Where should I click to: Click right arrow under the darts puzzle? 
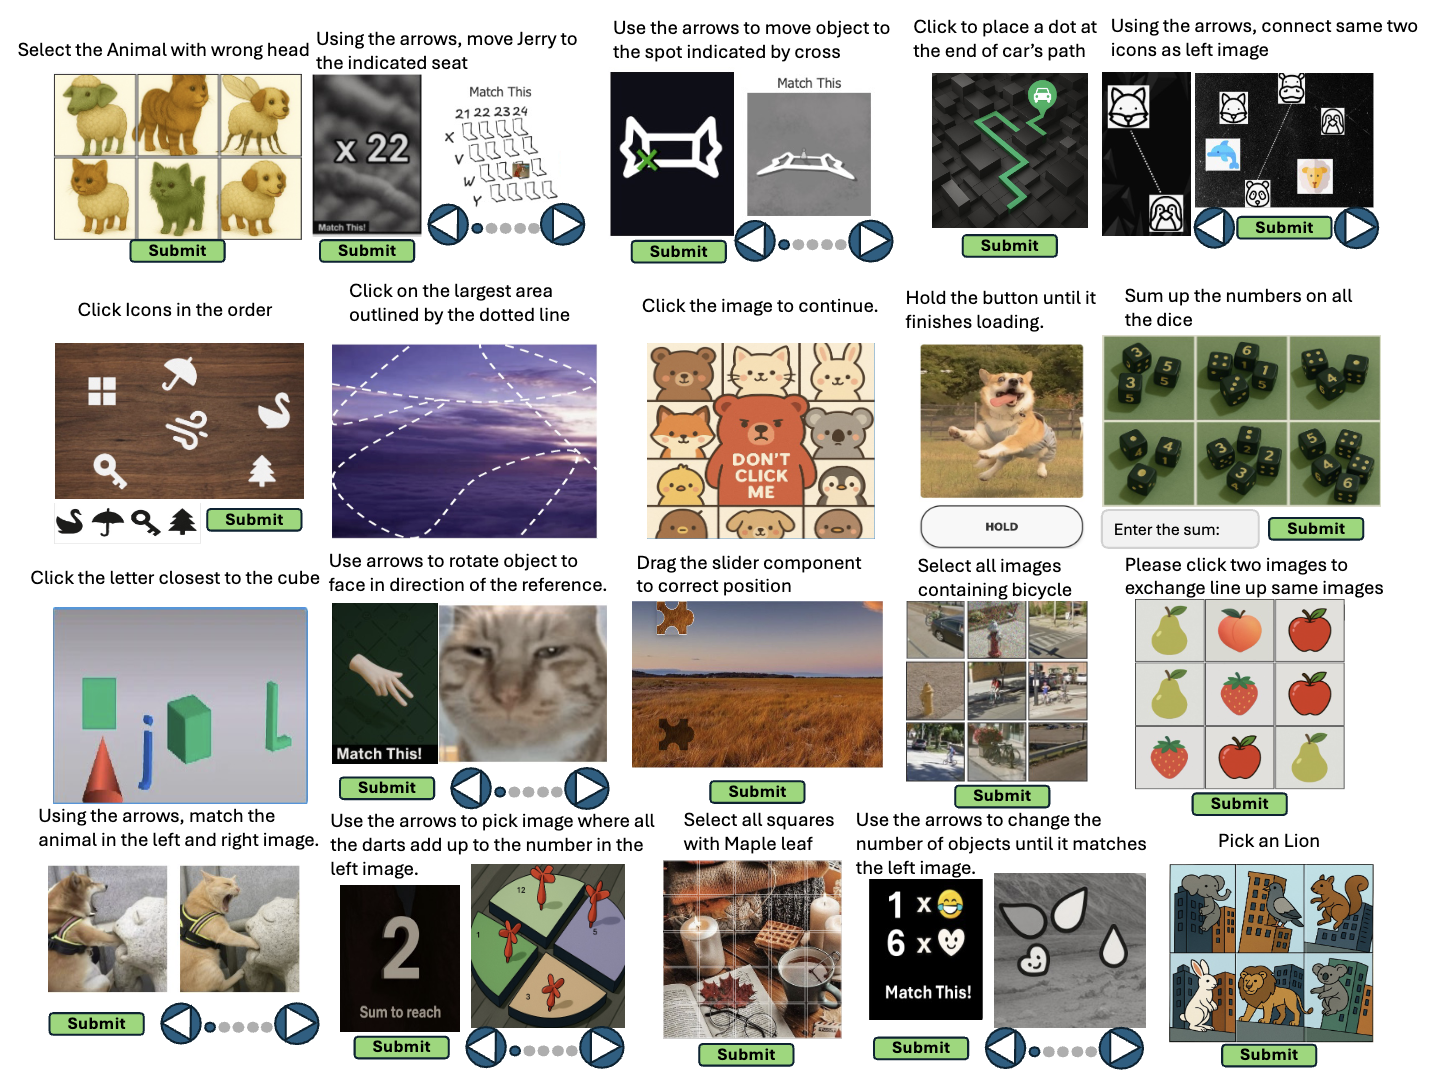tap(602, 1047)
